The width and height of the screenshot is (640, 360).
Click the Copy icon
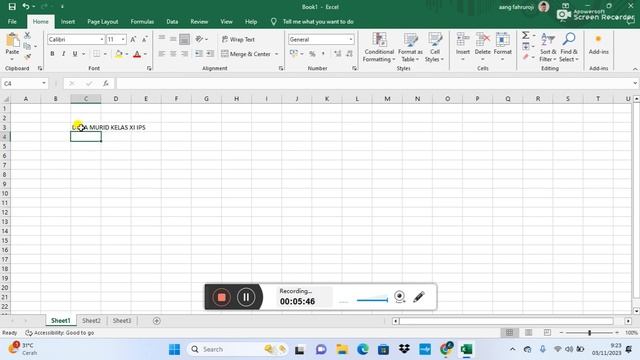tap(27, 46)
